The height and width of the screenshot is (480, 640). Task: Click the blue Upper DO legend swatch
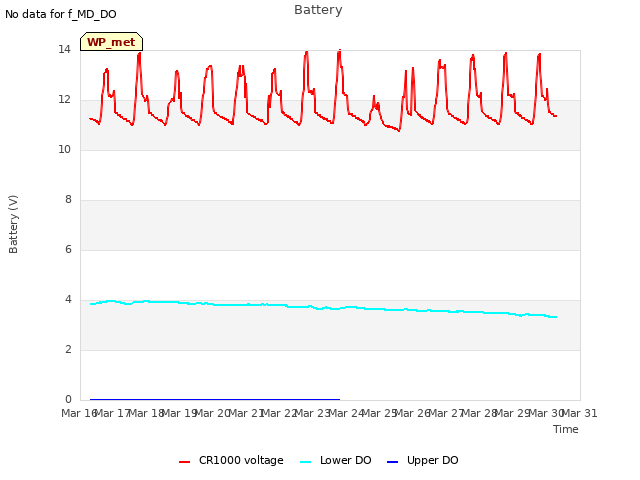pos(392,462)
